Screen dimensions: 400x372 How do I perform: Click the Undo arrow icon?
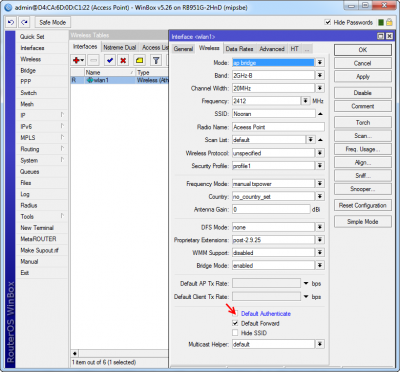click(x=11, y=23)
